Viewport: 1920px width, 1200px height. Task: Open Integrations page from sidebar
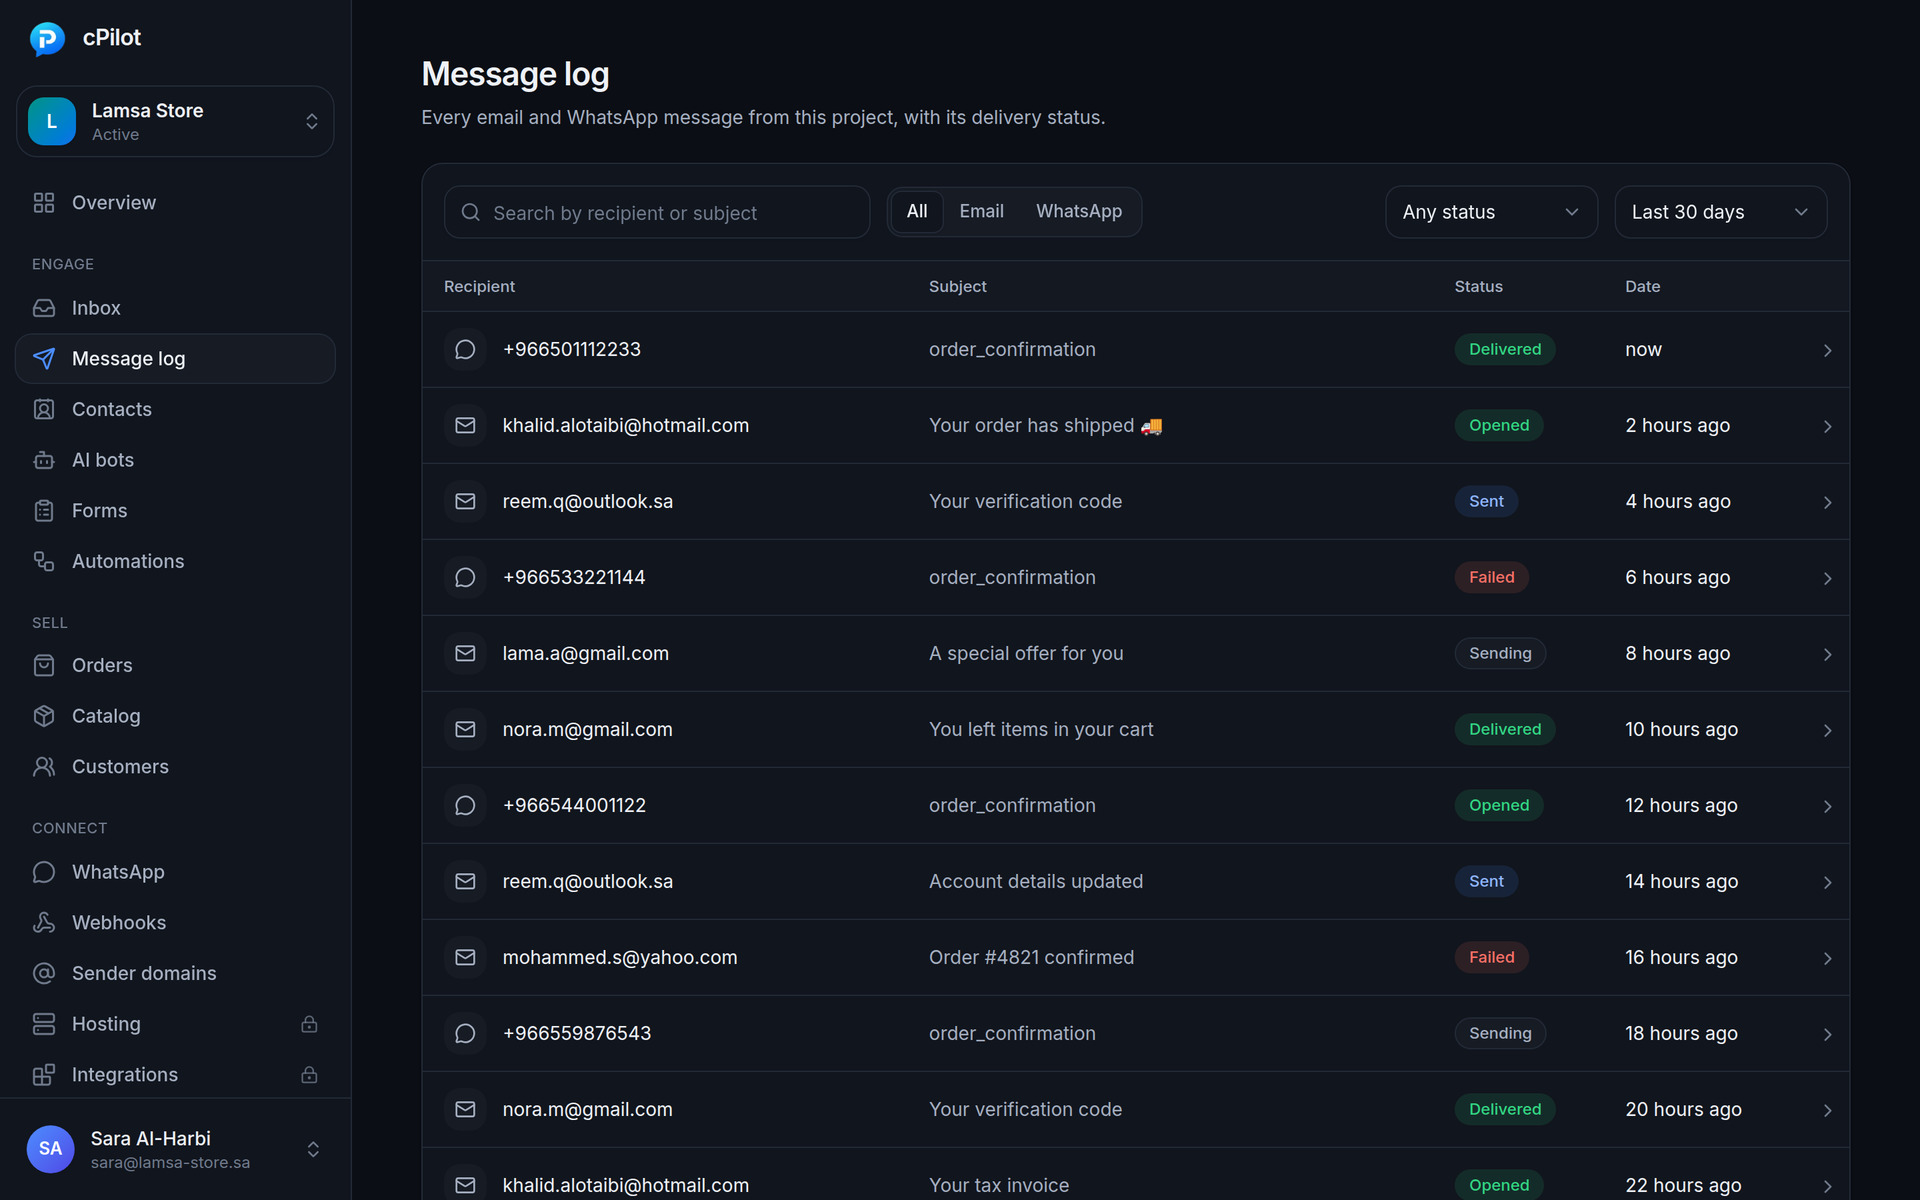175,1075
